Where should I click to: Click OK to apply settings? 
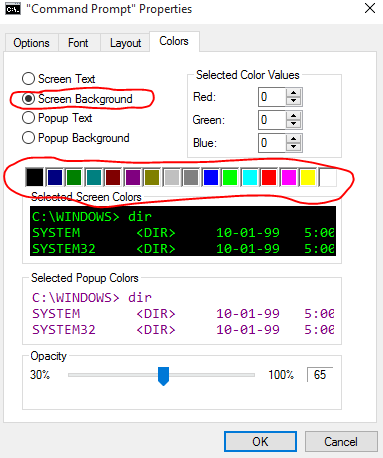[260, 442]
